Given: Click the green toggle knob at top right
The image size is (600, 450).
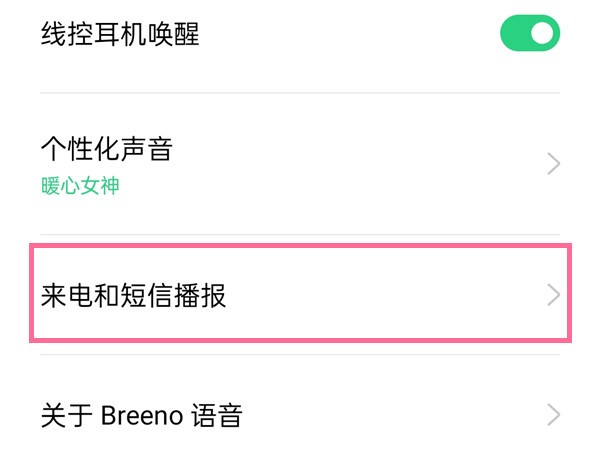Looking at the screenshot, I should 543,35.
